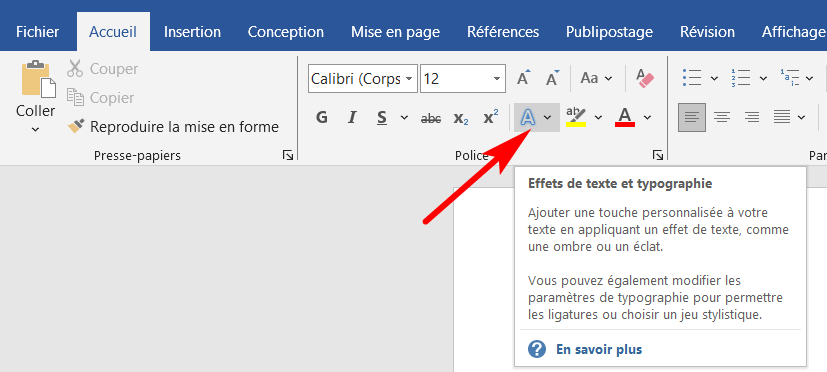Image resolution: width=827 pixels, height=372 pixels.
Task: Increase font size with larger A icon
Action: (x=523, y=79)
